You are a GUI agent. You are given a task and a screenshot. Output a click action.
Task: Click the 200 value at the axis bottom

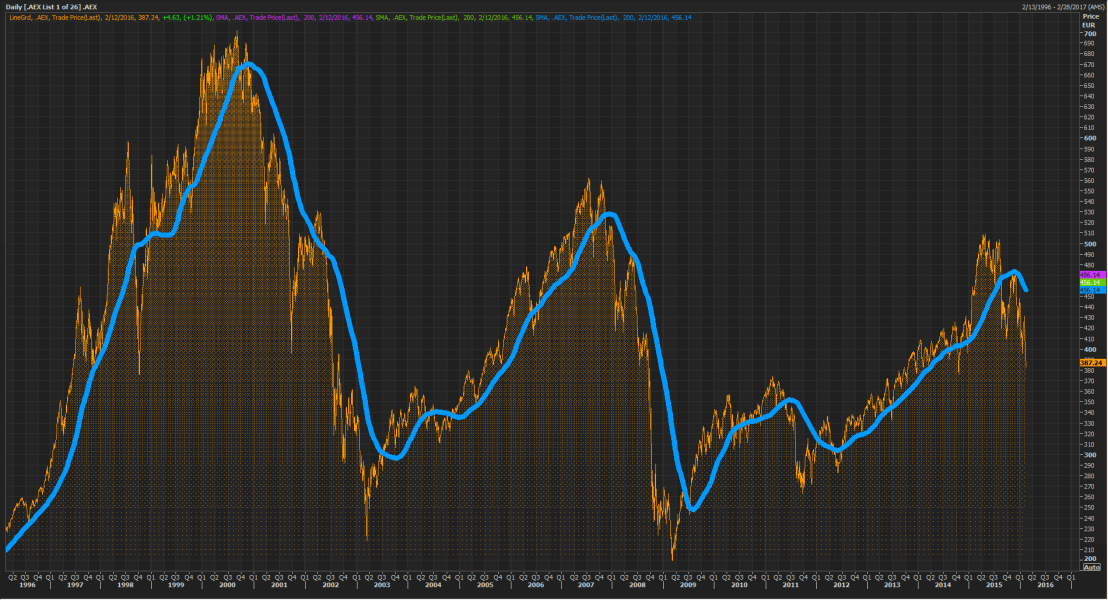tap(1089, 558)
